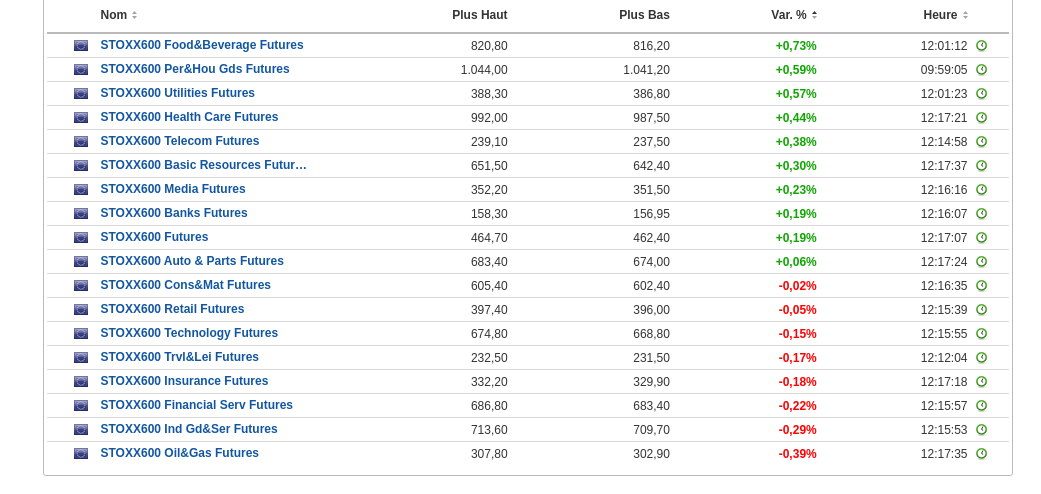The image size is (1041, 494).
Task: Click the flag icon beside STOXX600 Food&Beverage Futures
Action: 81,46
